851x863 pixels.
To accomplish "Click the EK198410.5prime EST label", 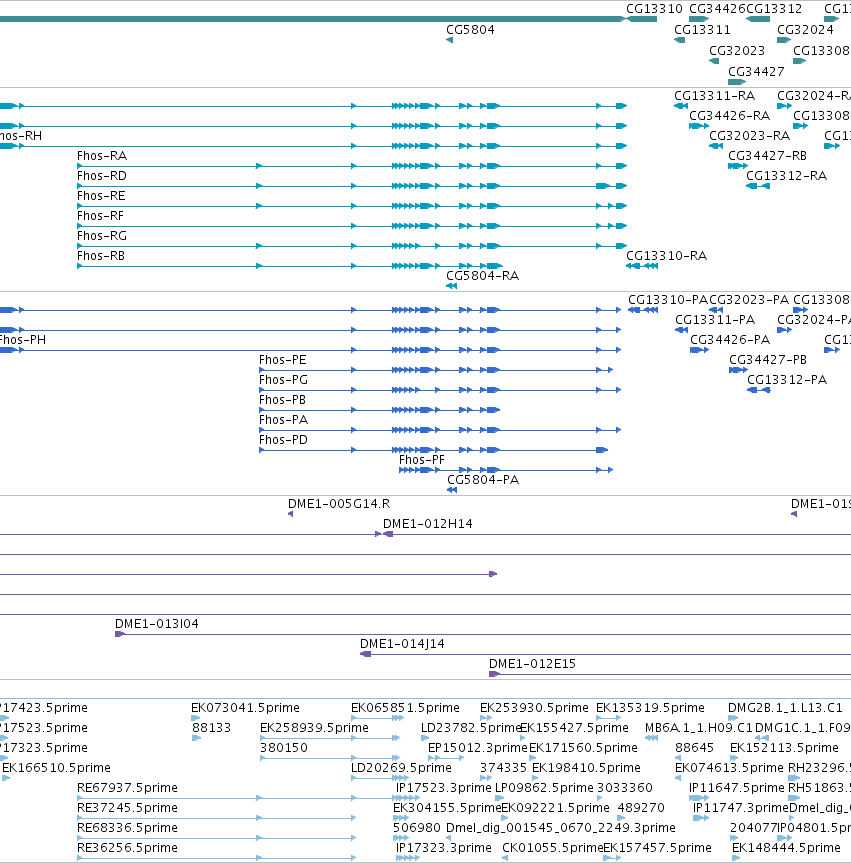I will click(x=586, y=768).
